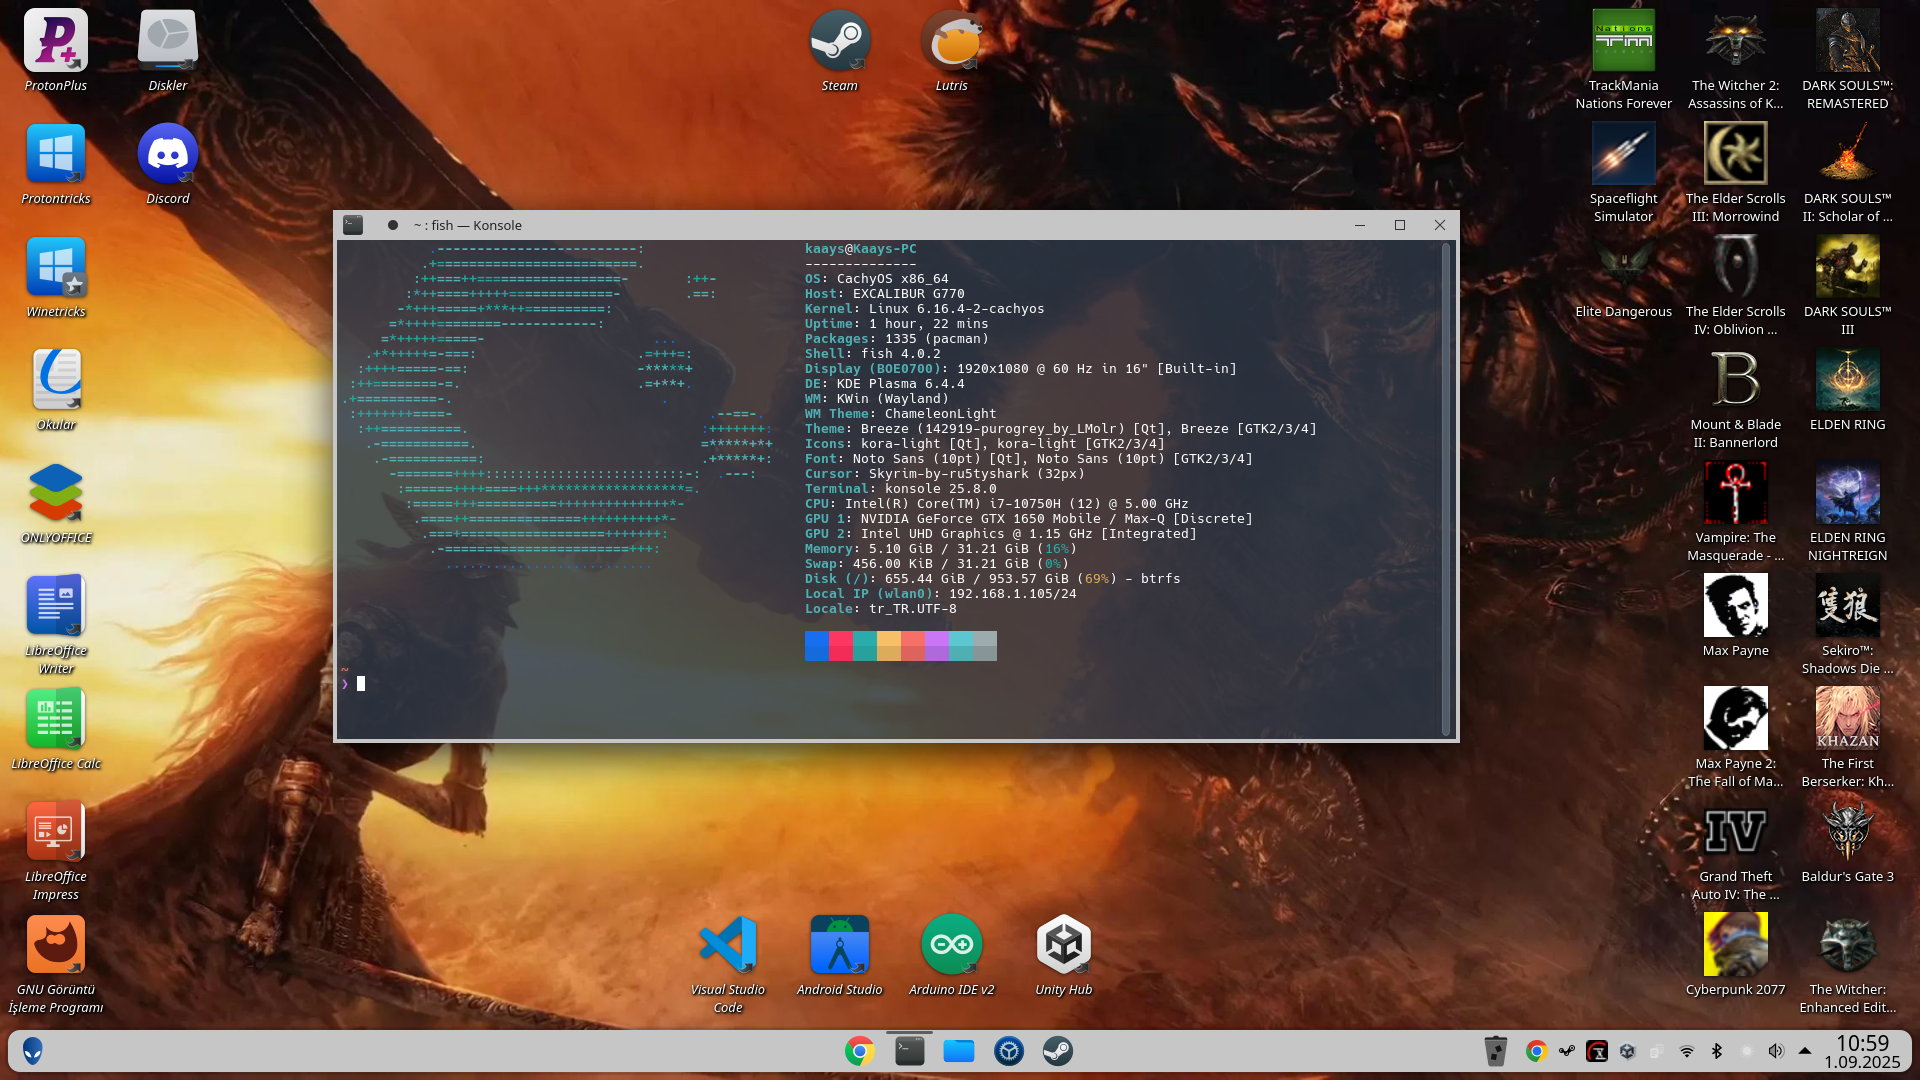Open Mount & Blade II: Bannerlord icon
Image resolution: width=1920 pixels, height=1080 pixels.
click(1735, 381)
